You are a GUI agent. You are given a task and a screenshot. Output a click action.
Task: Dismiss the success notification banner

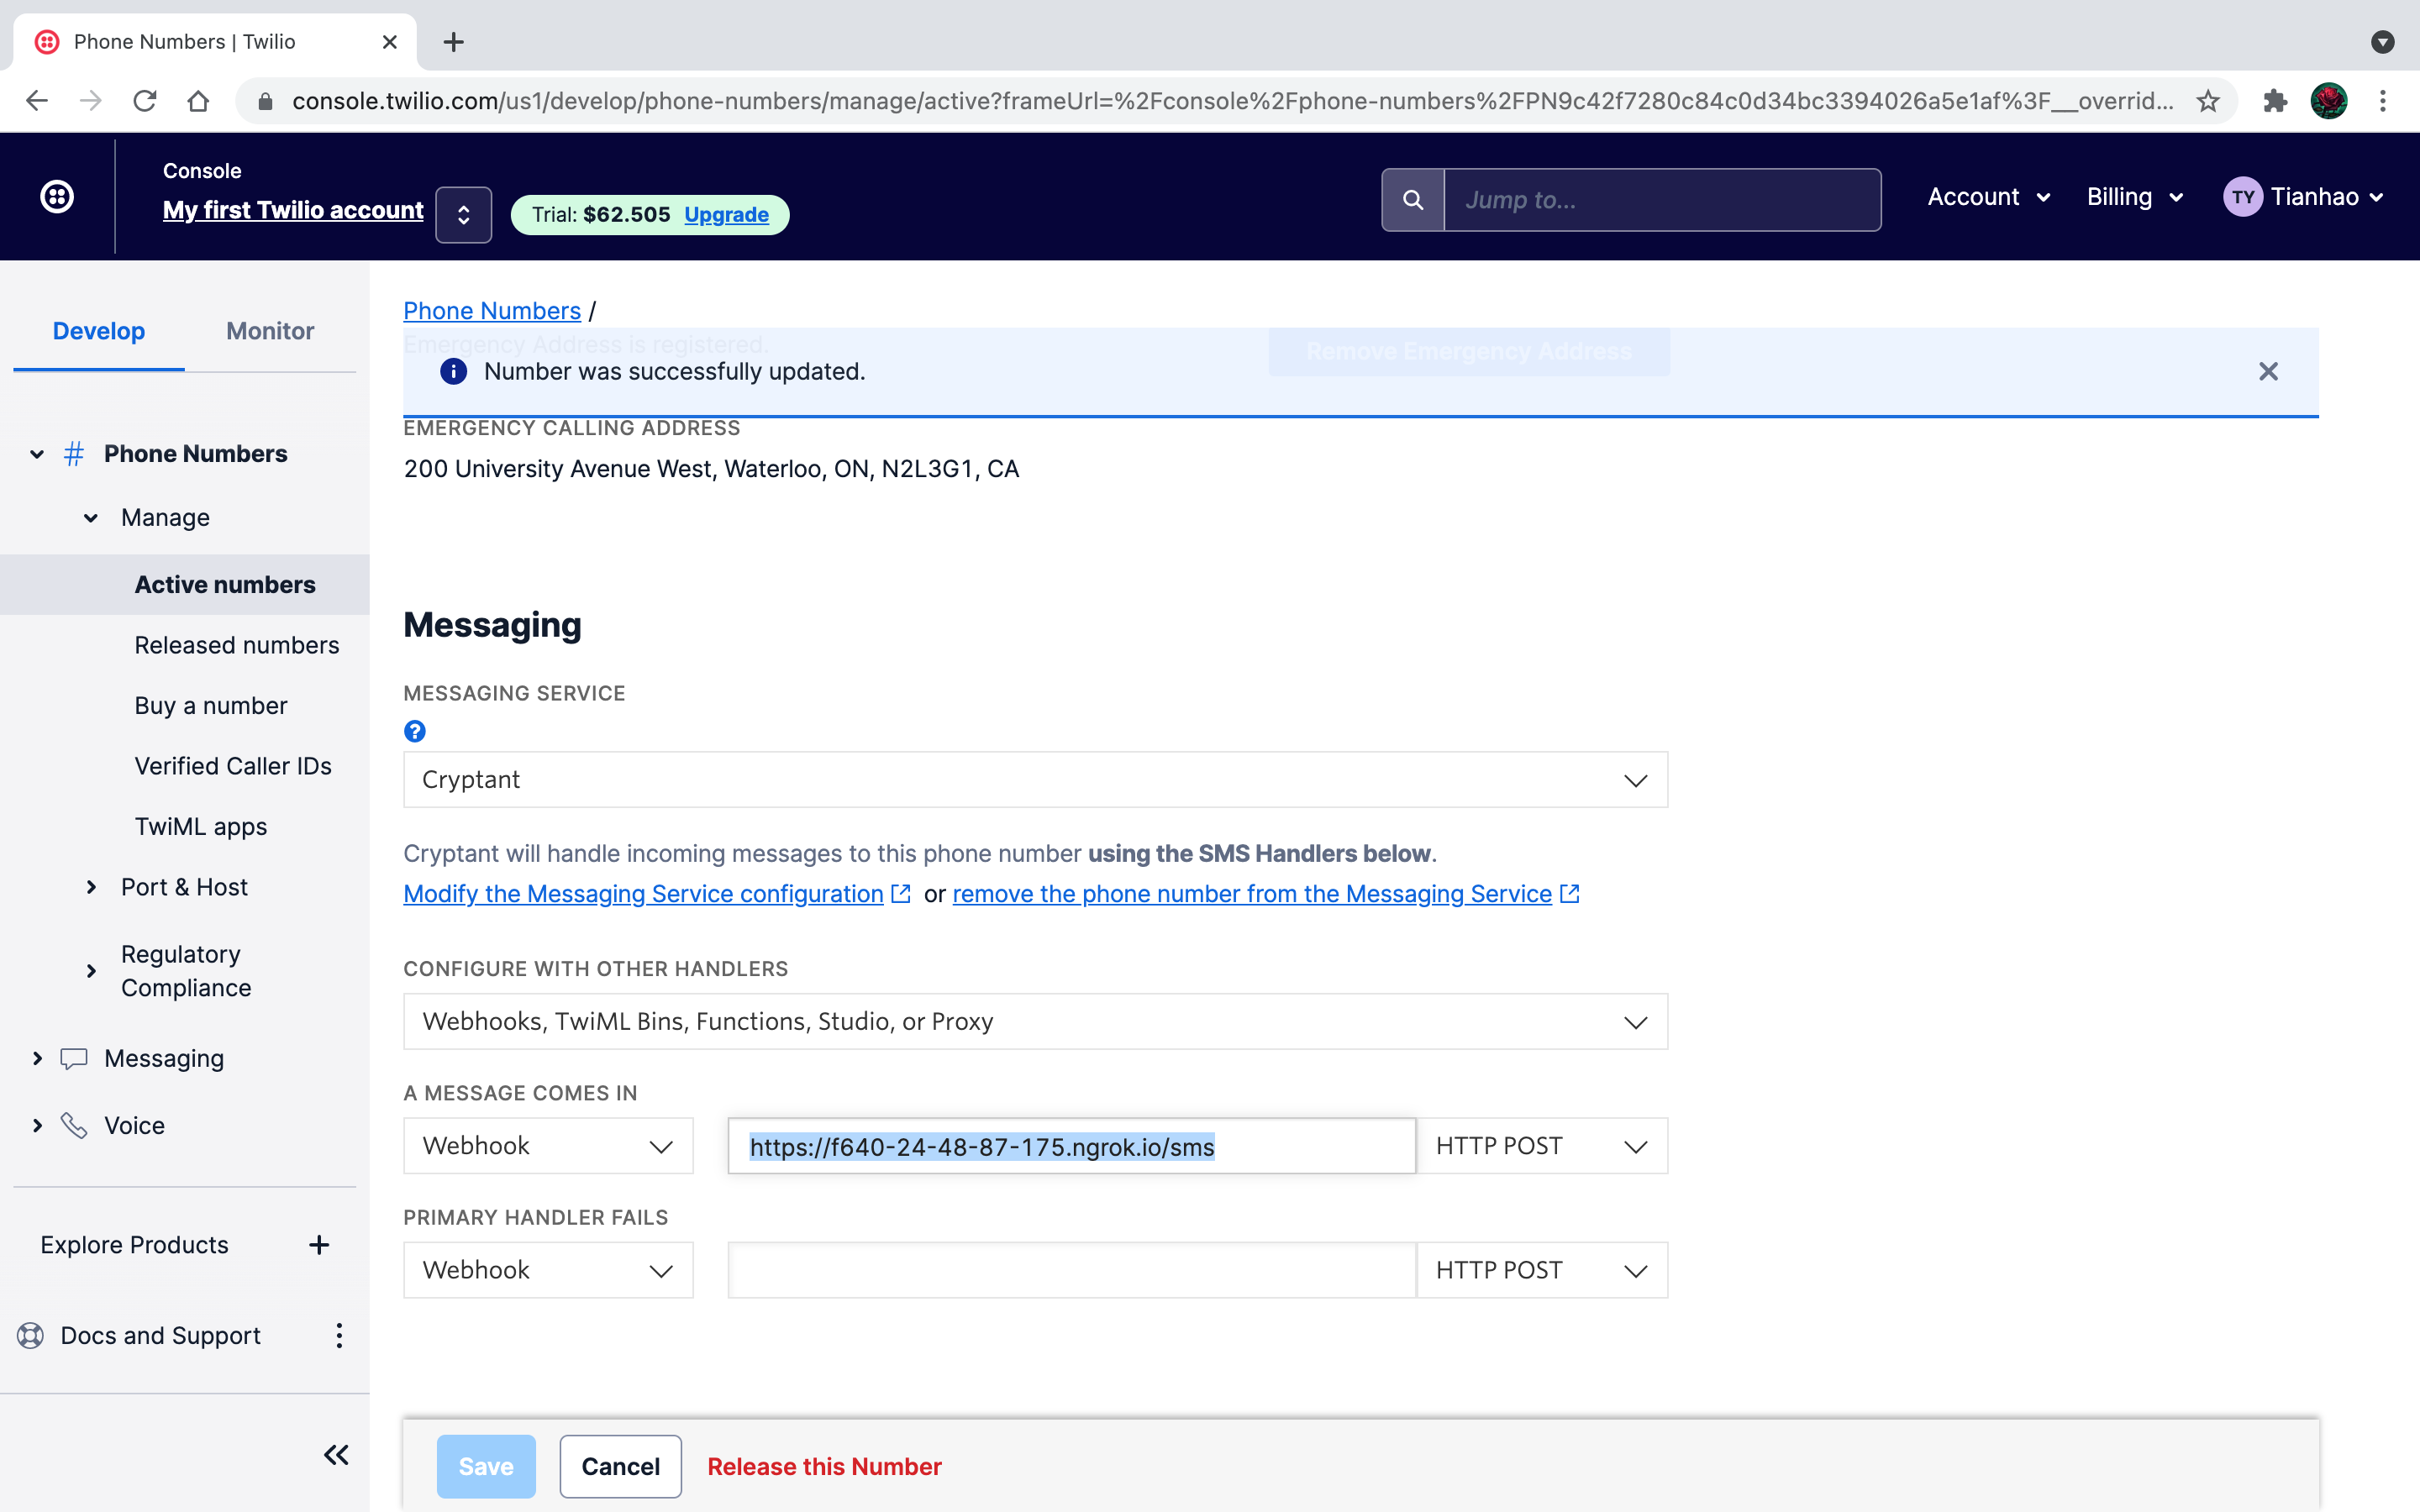(x=2268, y=372)
